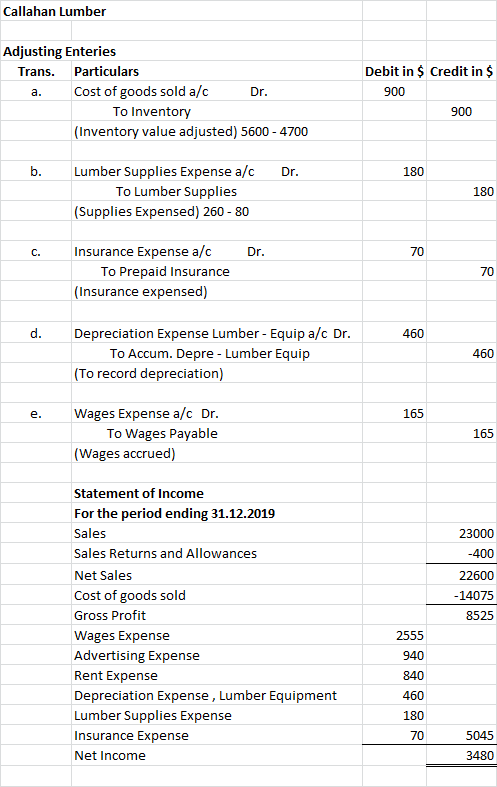The height and width of the screenshot is (787, 497).
Task: Select the "Credit in $" header cell
Action: coord(461,72)
